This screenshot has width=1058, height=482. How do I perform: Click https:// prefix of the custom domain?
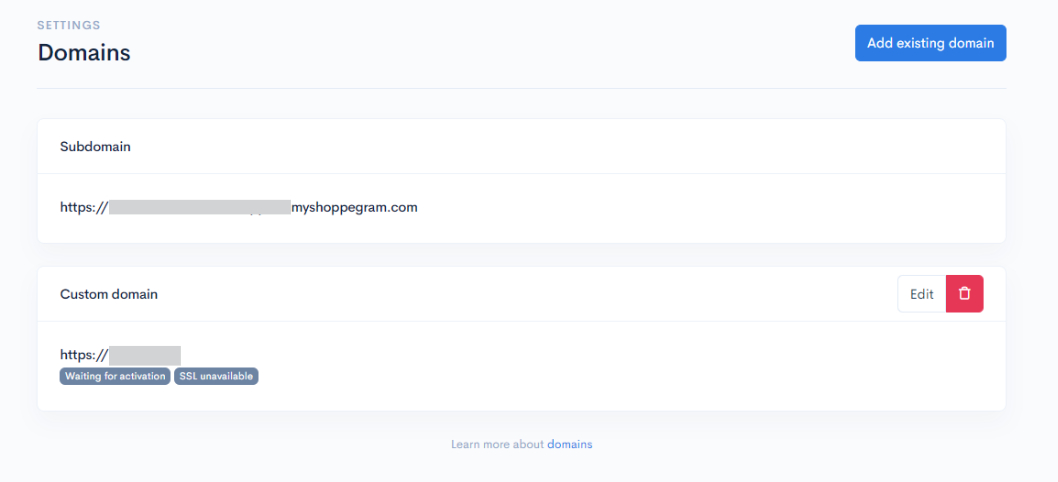click(x=84, y=355)
